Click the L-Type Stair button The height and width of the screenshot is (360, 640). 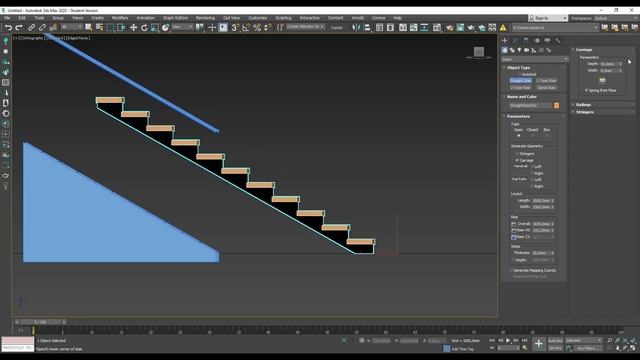546,81
